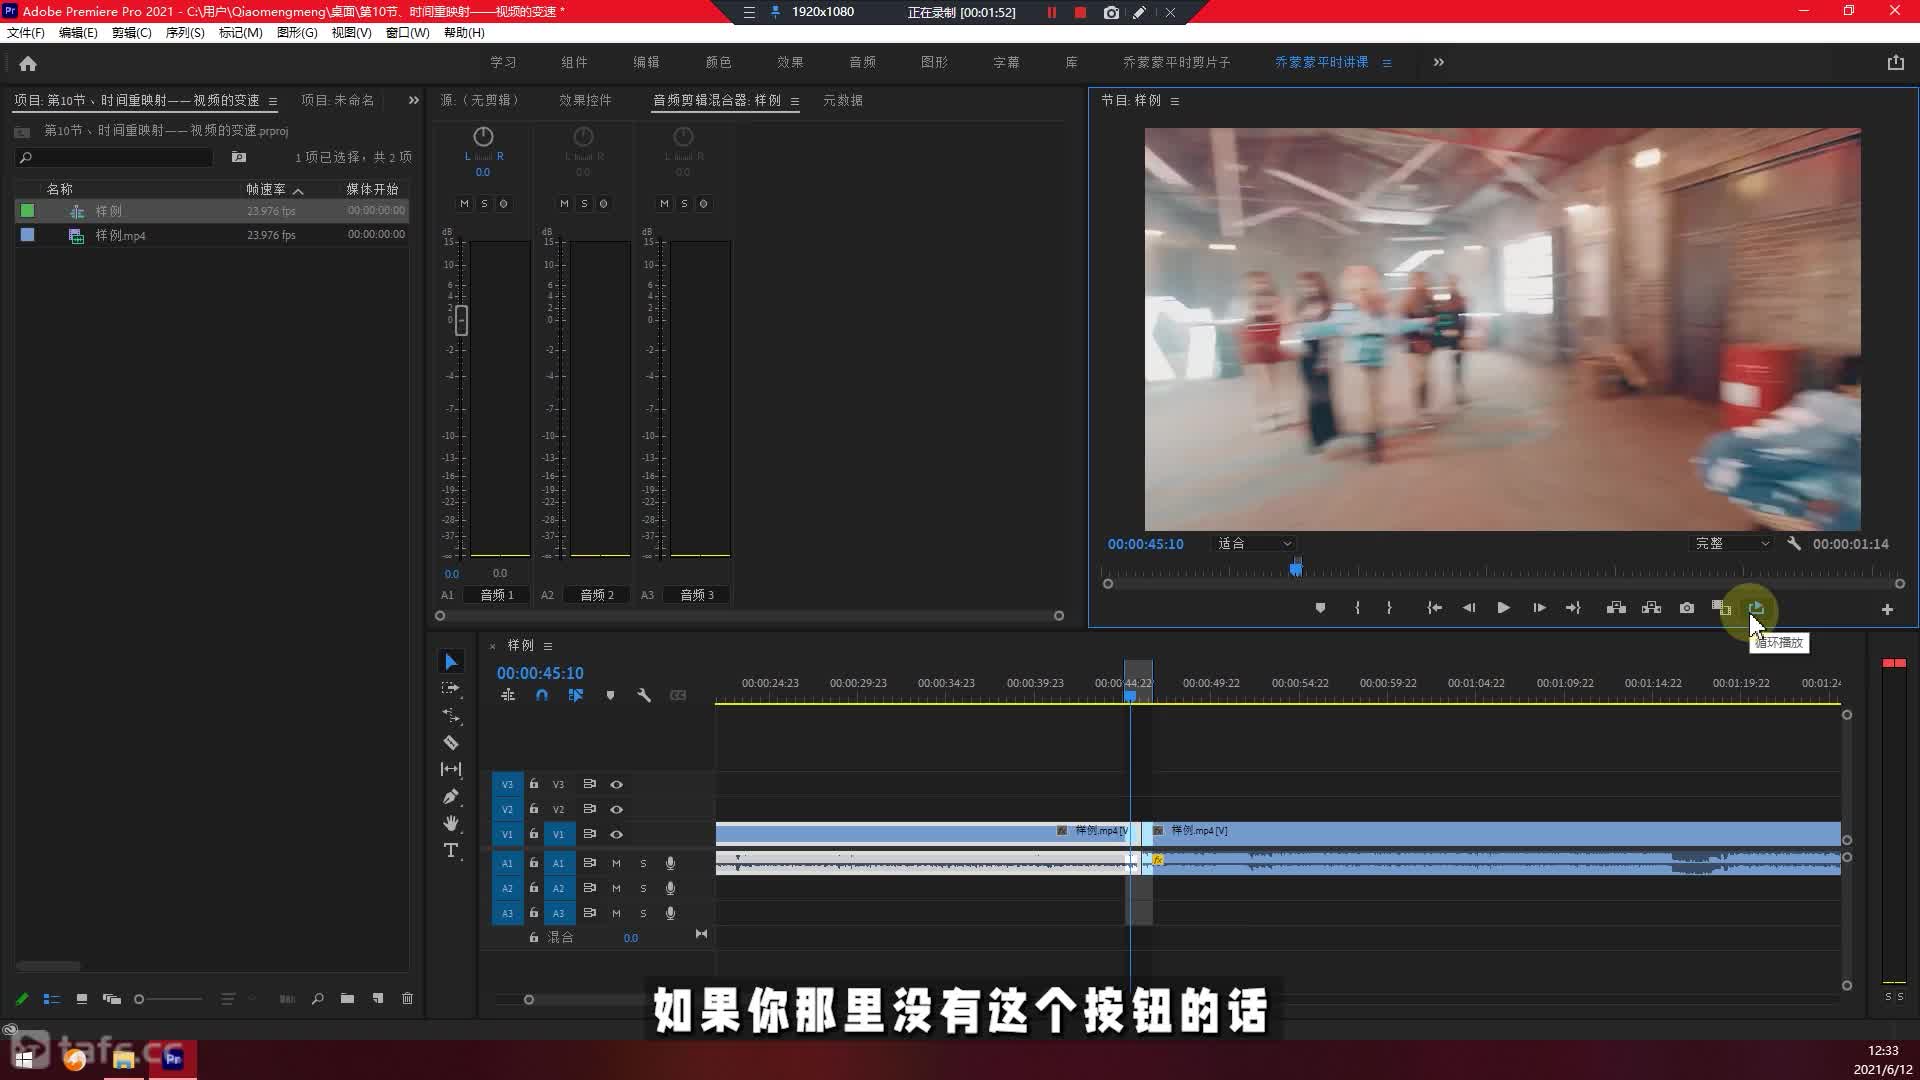The width and height of the screenshot is (1920, 1080).
Task: Toggle Snap in timeline
Action: [x=541, y=695]
